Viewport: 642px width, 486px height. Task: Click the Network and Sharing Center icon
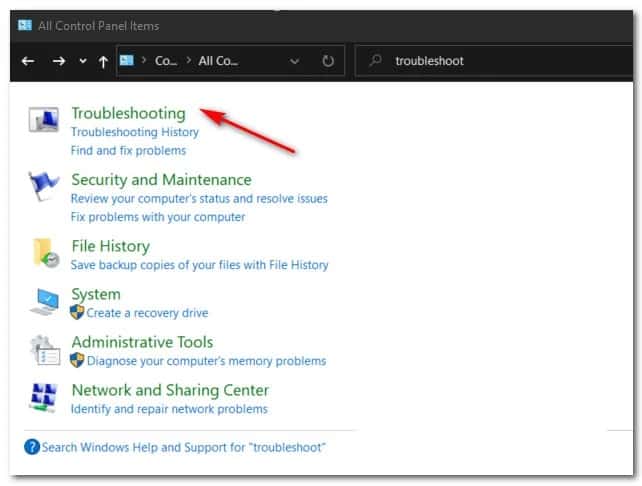pos(43,397)
